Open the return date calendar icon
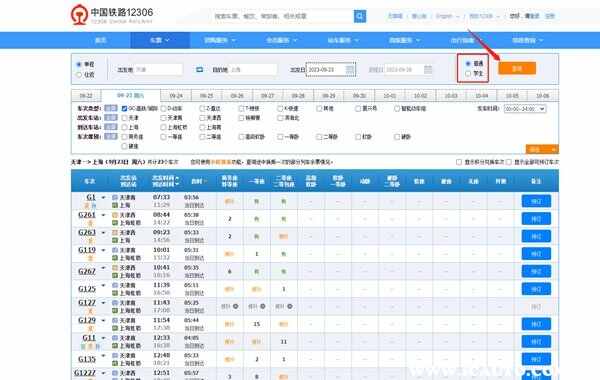This screenshot has width=600, height=380. coord(428,70)
